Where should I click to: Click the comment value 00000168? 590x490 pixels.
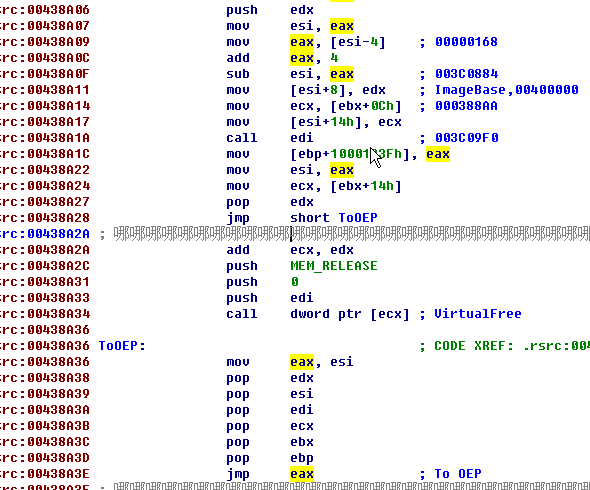point(466,42)
